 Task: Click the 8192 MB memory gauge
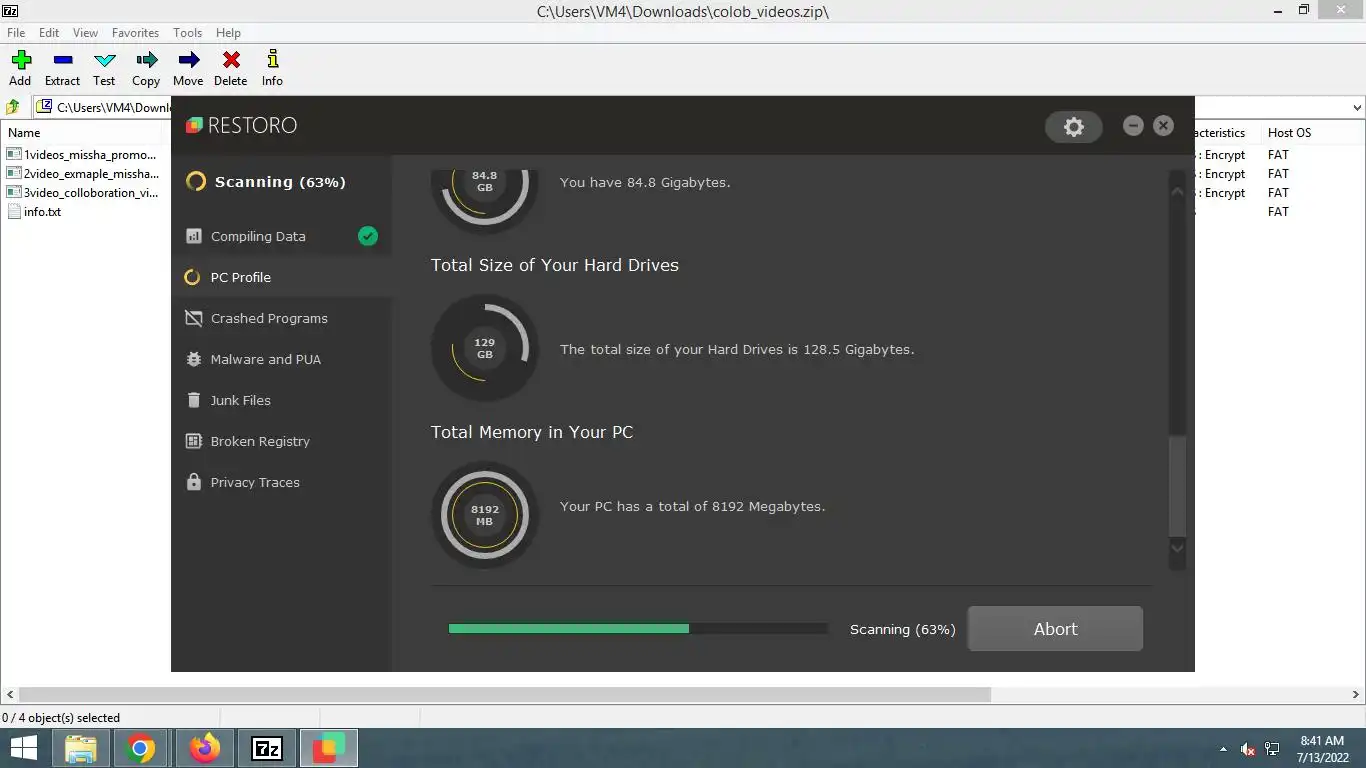485,515
